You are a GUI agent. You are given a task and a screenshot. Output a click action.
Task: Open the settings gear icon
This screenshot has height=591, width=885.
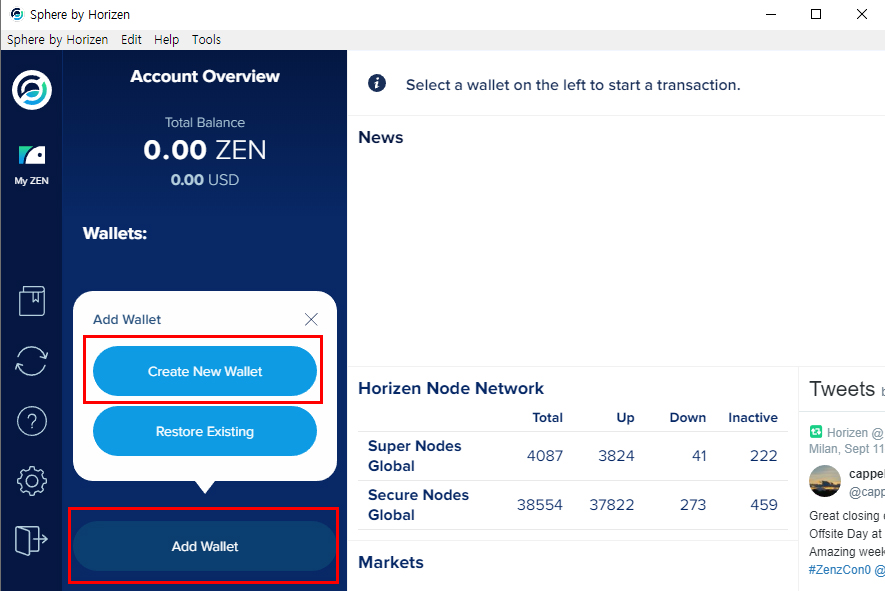coord(32,481)
